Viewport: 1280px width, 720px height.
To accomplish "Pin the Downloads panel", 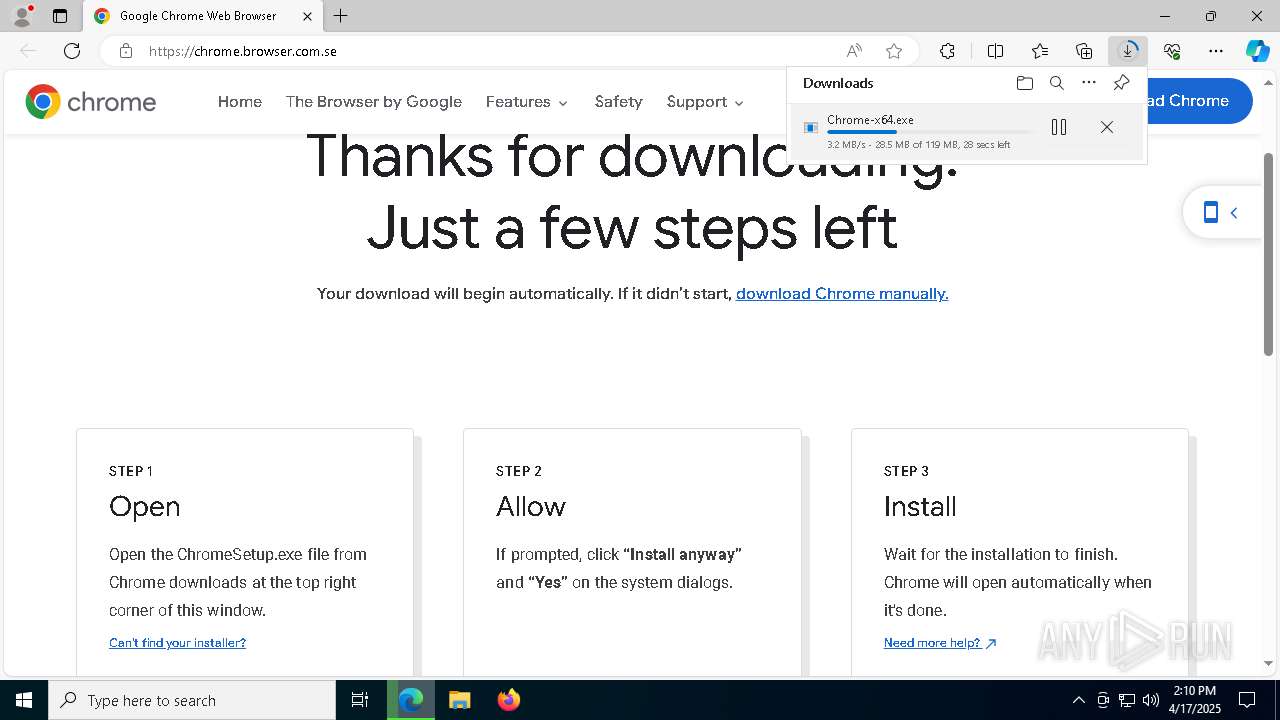I will click(1121, 83).
